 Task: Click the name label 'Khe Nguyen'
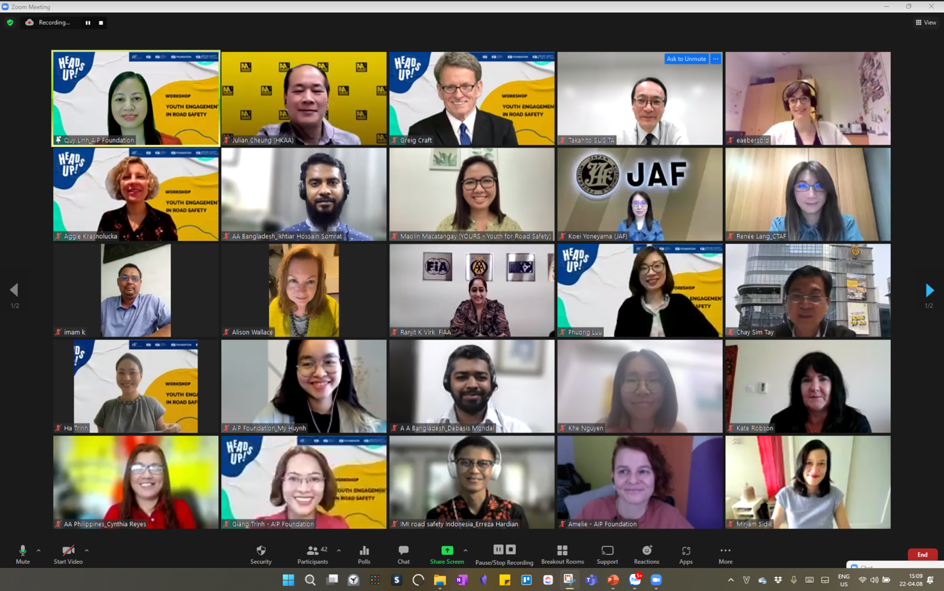pyautogui.click(x=585, y=429)
